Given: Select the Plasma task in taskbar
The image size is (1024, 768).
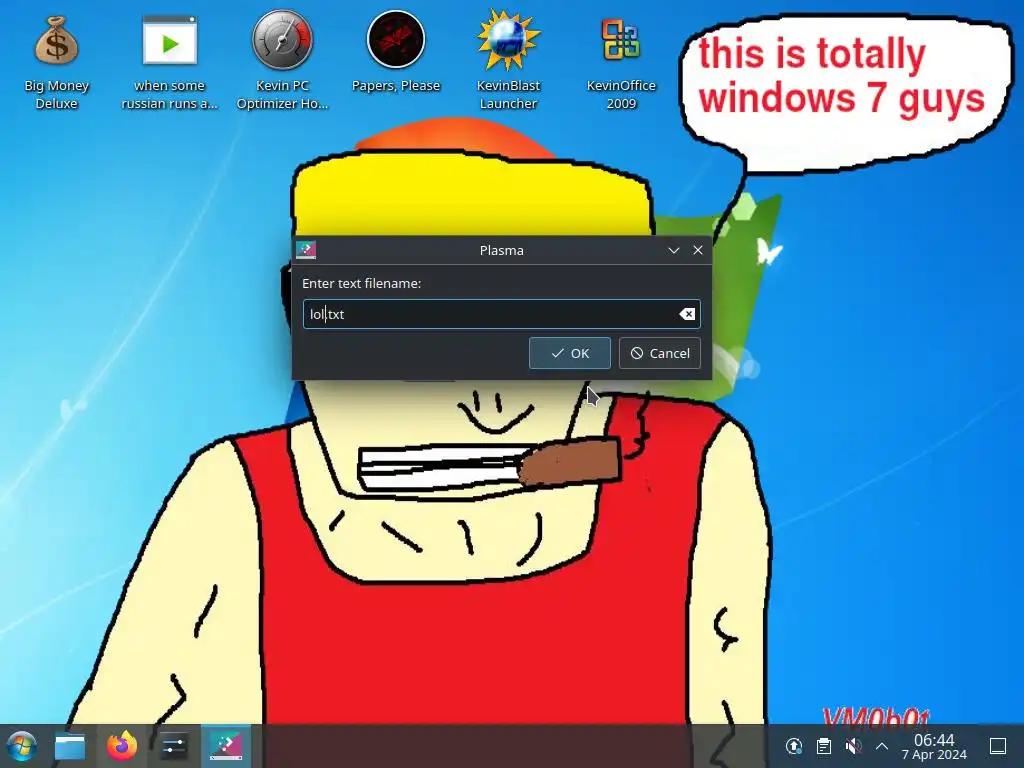Looking at the screenshot, I should (x=226, y=746).
